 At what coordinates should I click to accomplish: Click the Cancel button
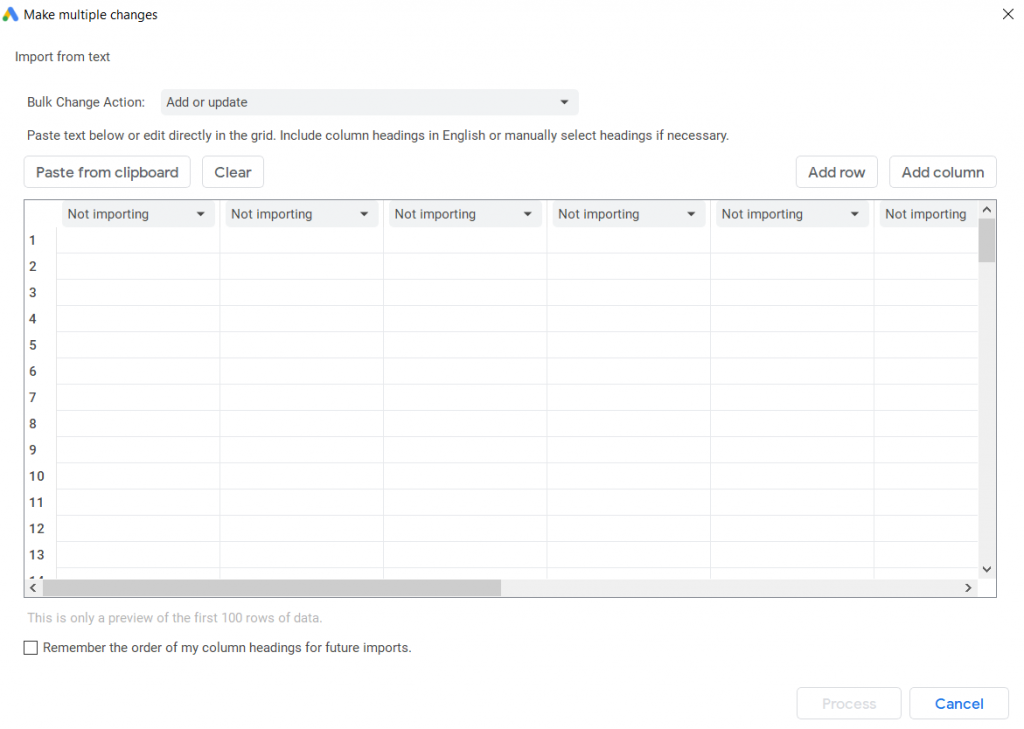tap(958, 704)
